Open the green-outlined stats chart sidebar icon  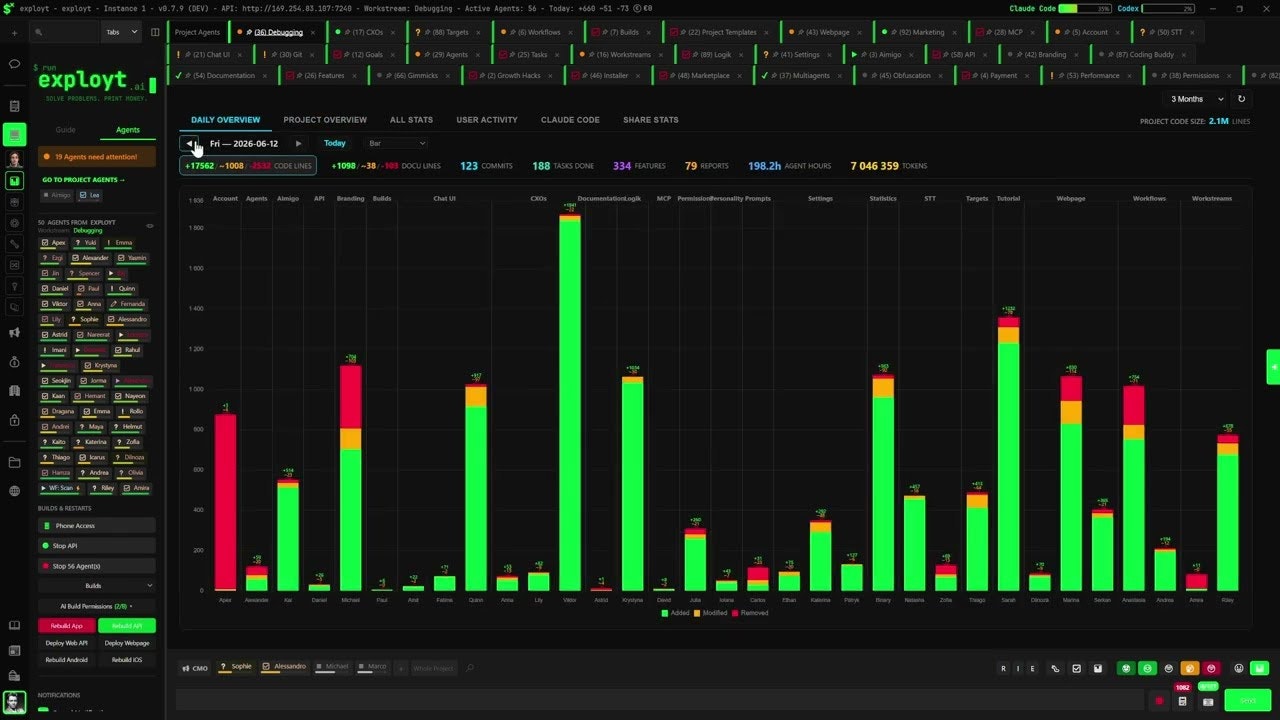(14, 181)
